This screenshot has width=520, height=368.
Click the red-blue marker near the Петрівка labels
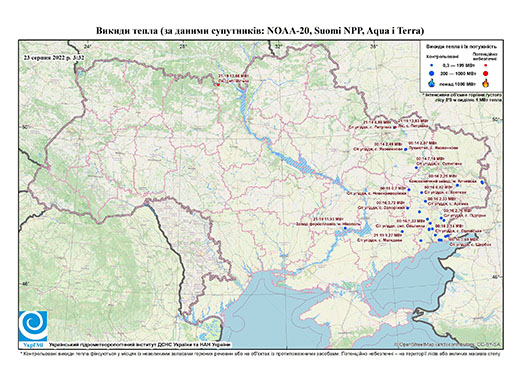point(395,127)
